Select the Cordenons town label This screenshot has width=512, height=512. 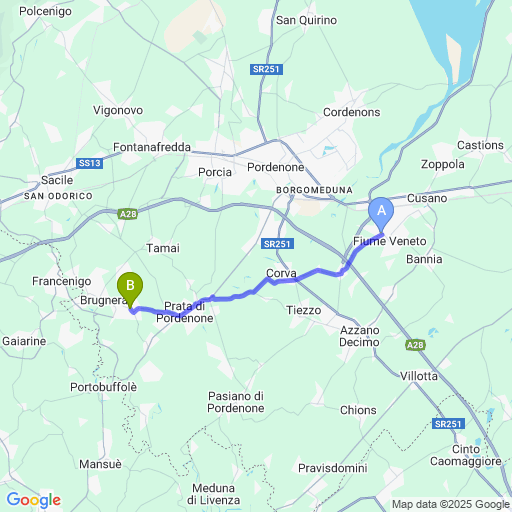pos(352,112)
